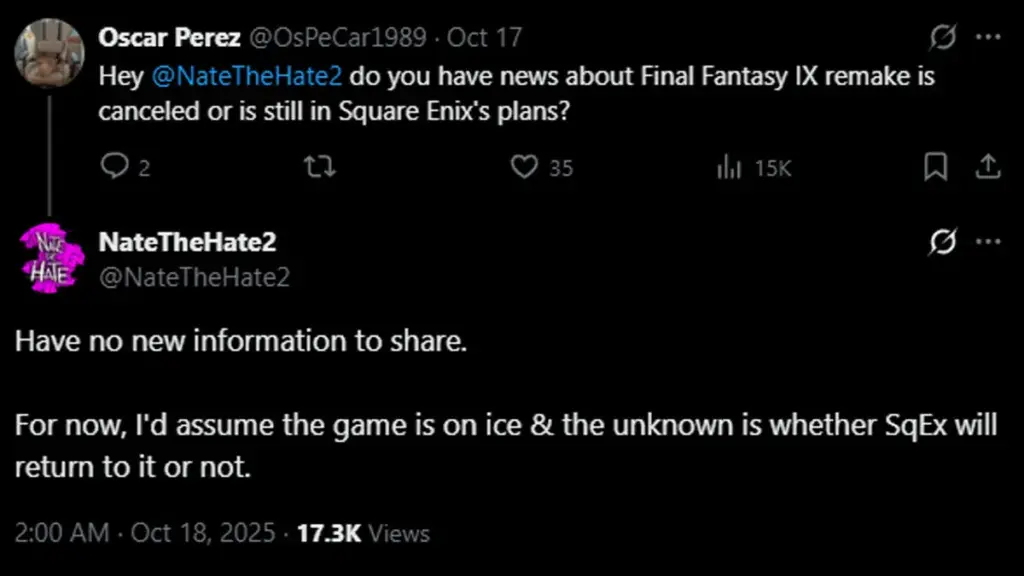Bookmark Oscar Perez's tweet
This screenshot has height=576, width=1024.
click(935, 168)
